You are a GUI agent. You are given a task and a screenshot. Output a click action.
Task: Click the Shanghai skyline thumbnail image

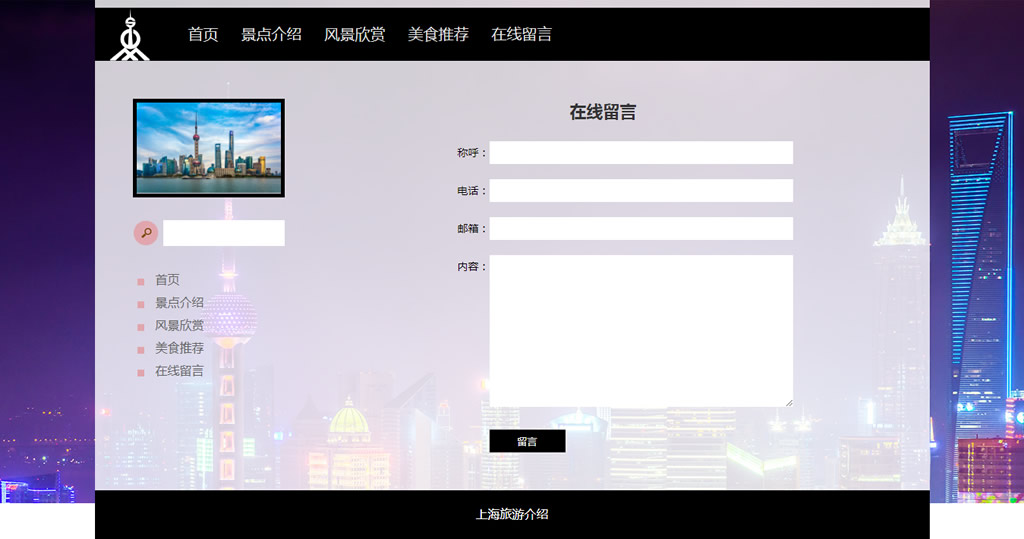click(x=208, y=148)
